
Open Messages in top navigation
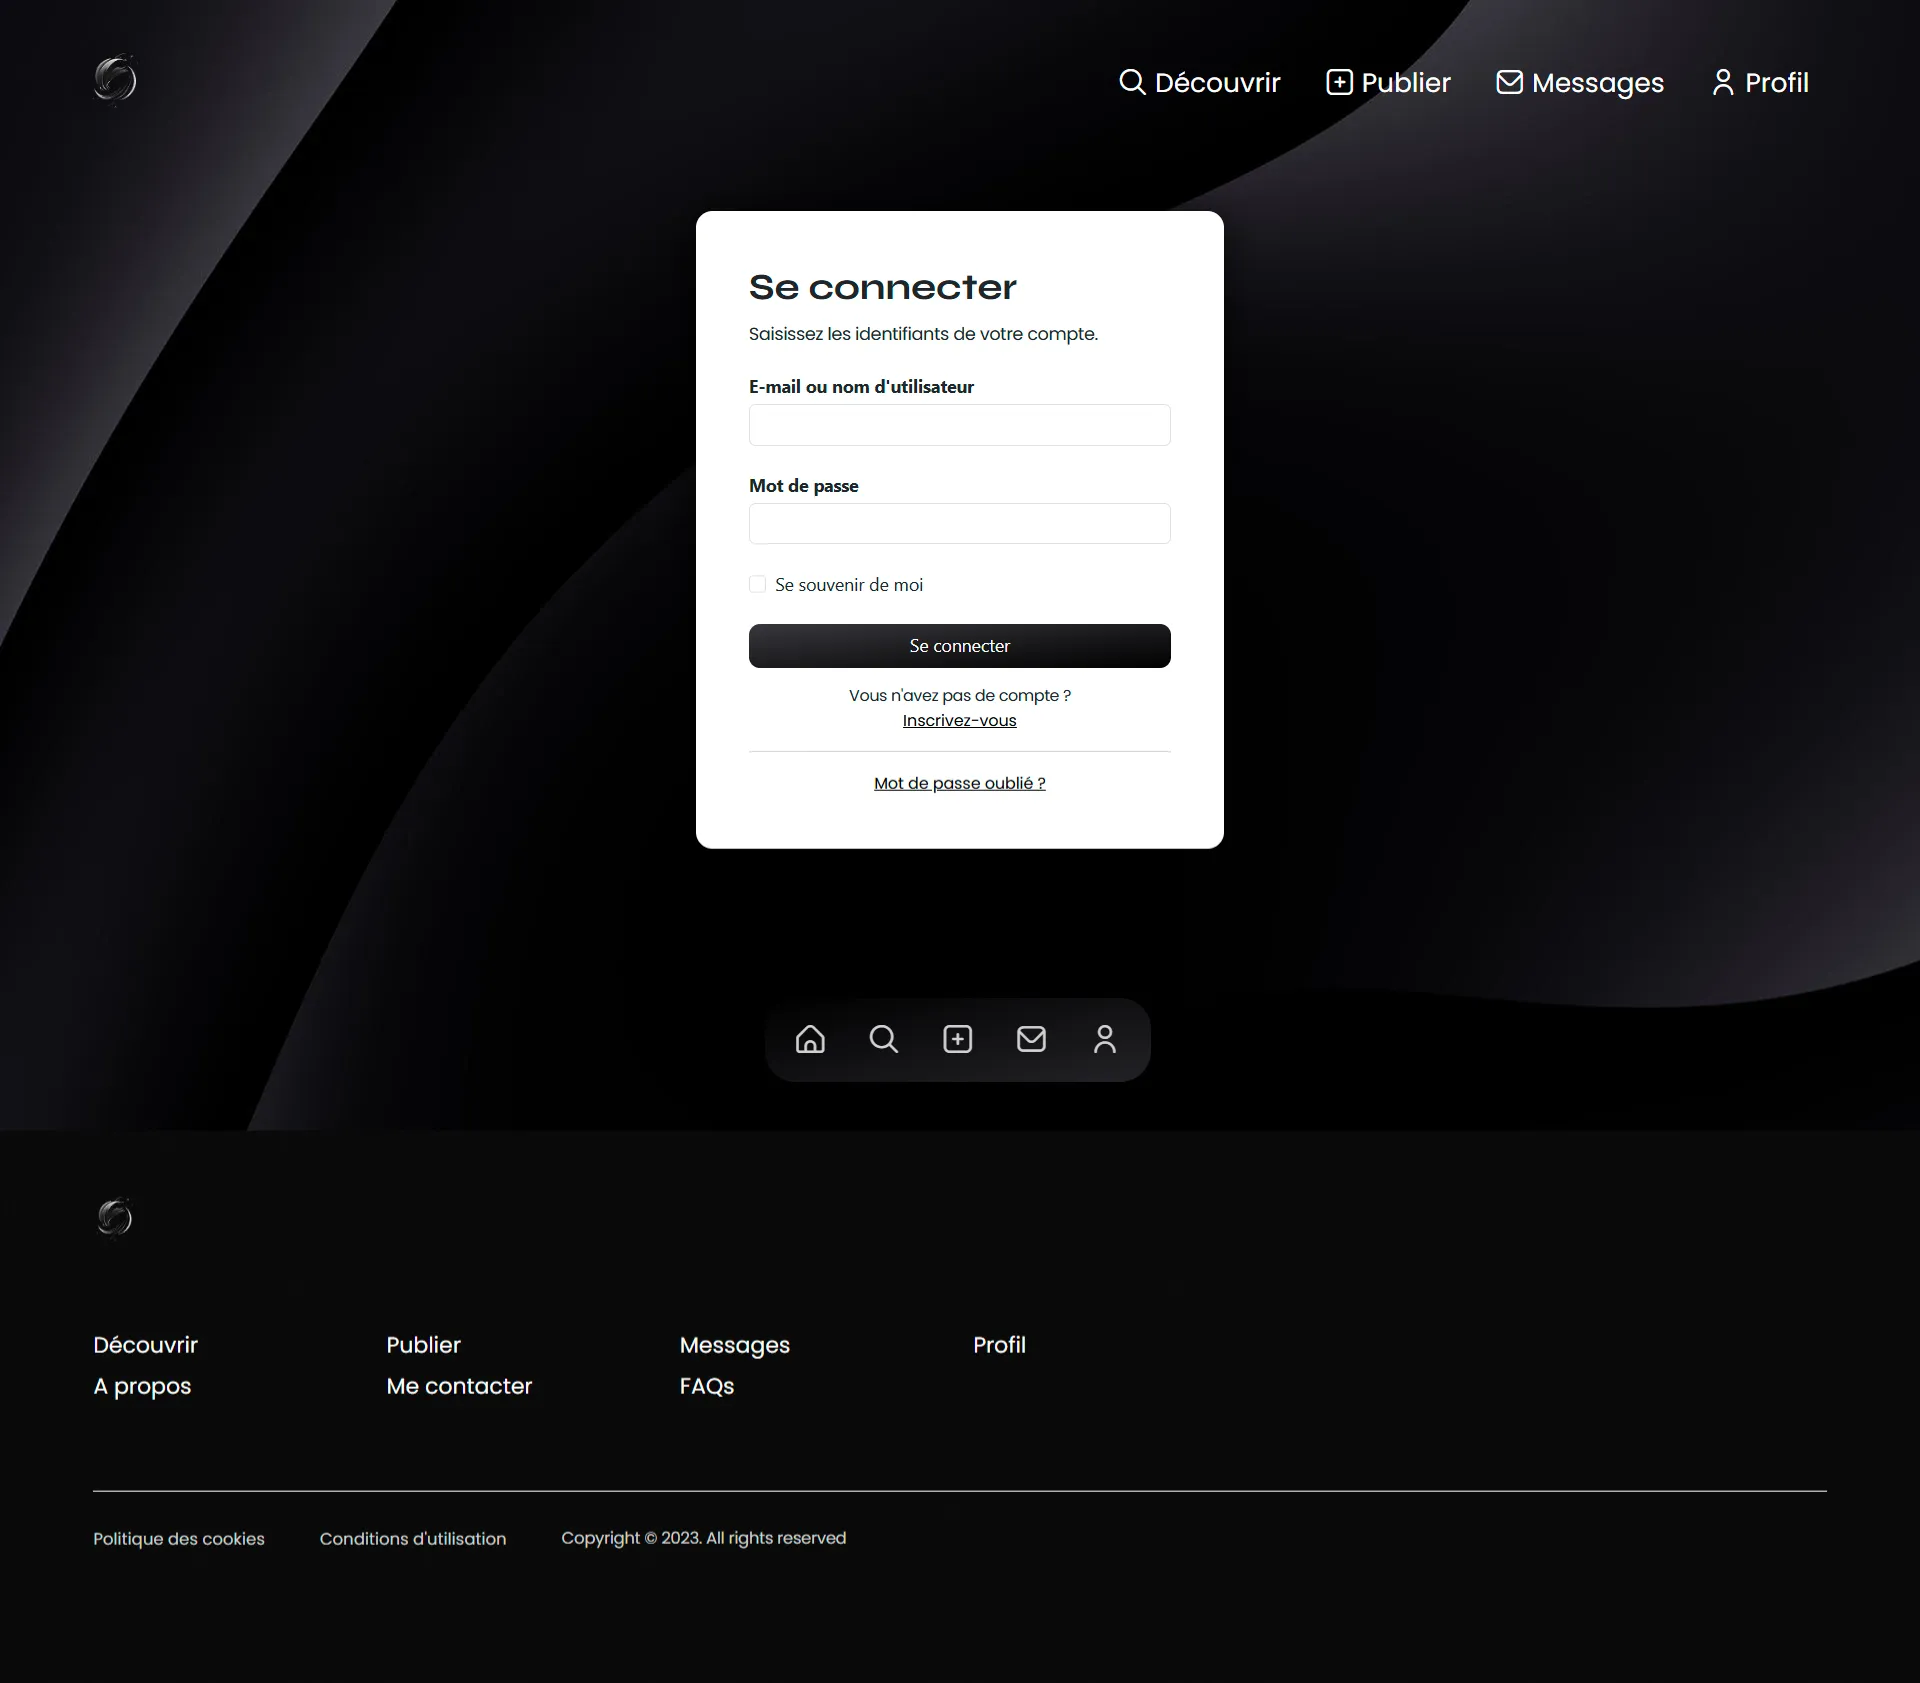click(1580, 82)
